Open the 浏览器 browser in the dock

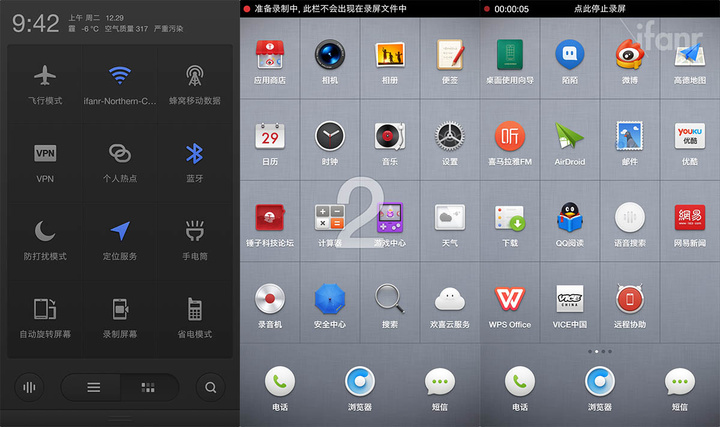point(359,382)
